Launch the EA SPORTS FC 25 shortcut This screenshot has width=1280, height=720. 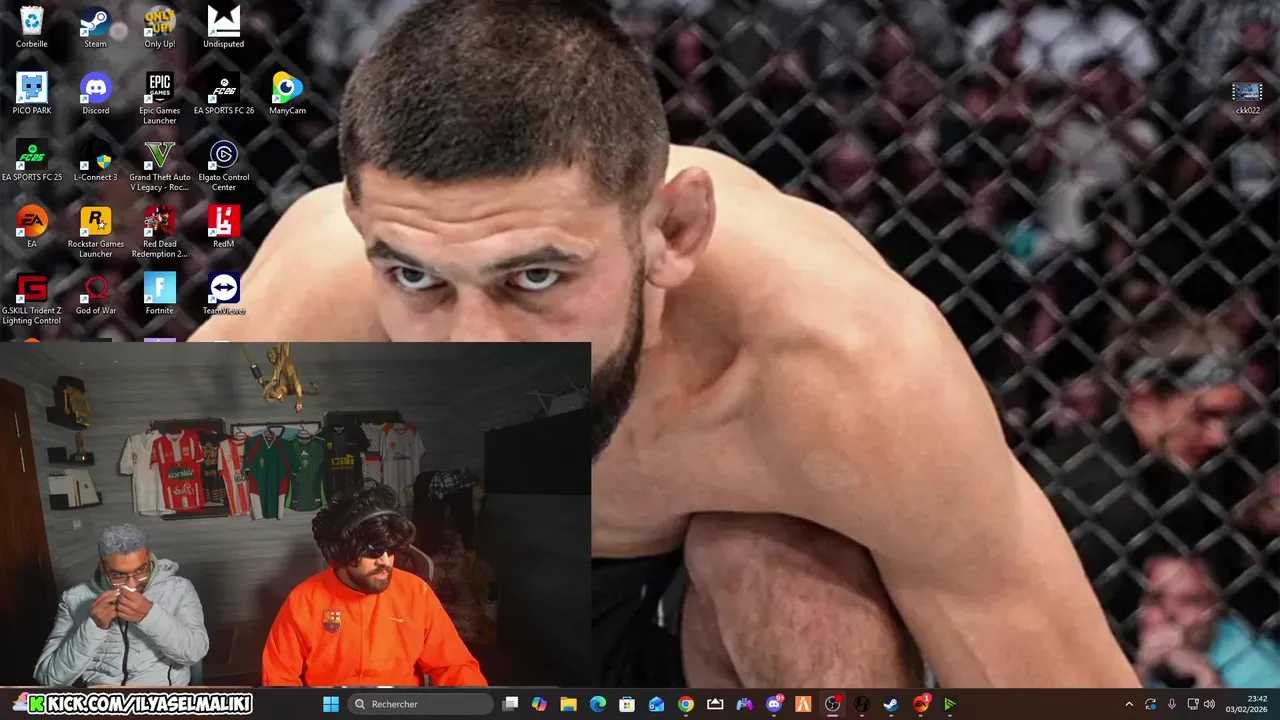[31, 161]
